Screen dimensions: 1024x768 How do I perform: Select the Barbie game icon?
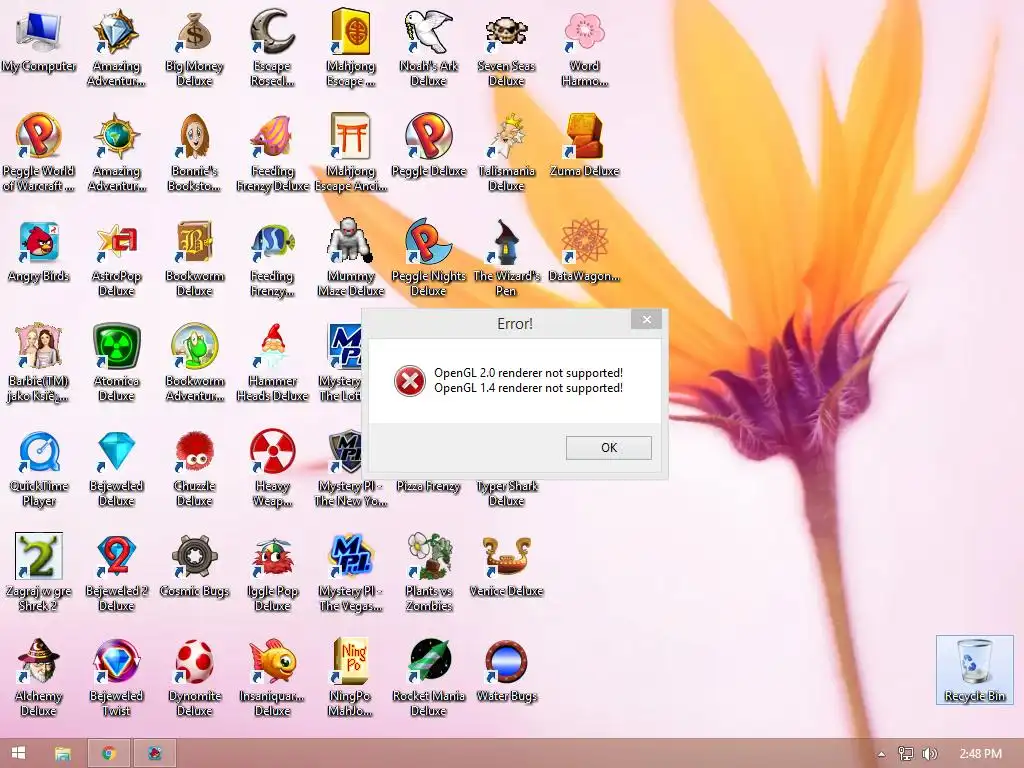point(39,346)
